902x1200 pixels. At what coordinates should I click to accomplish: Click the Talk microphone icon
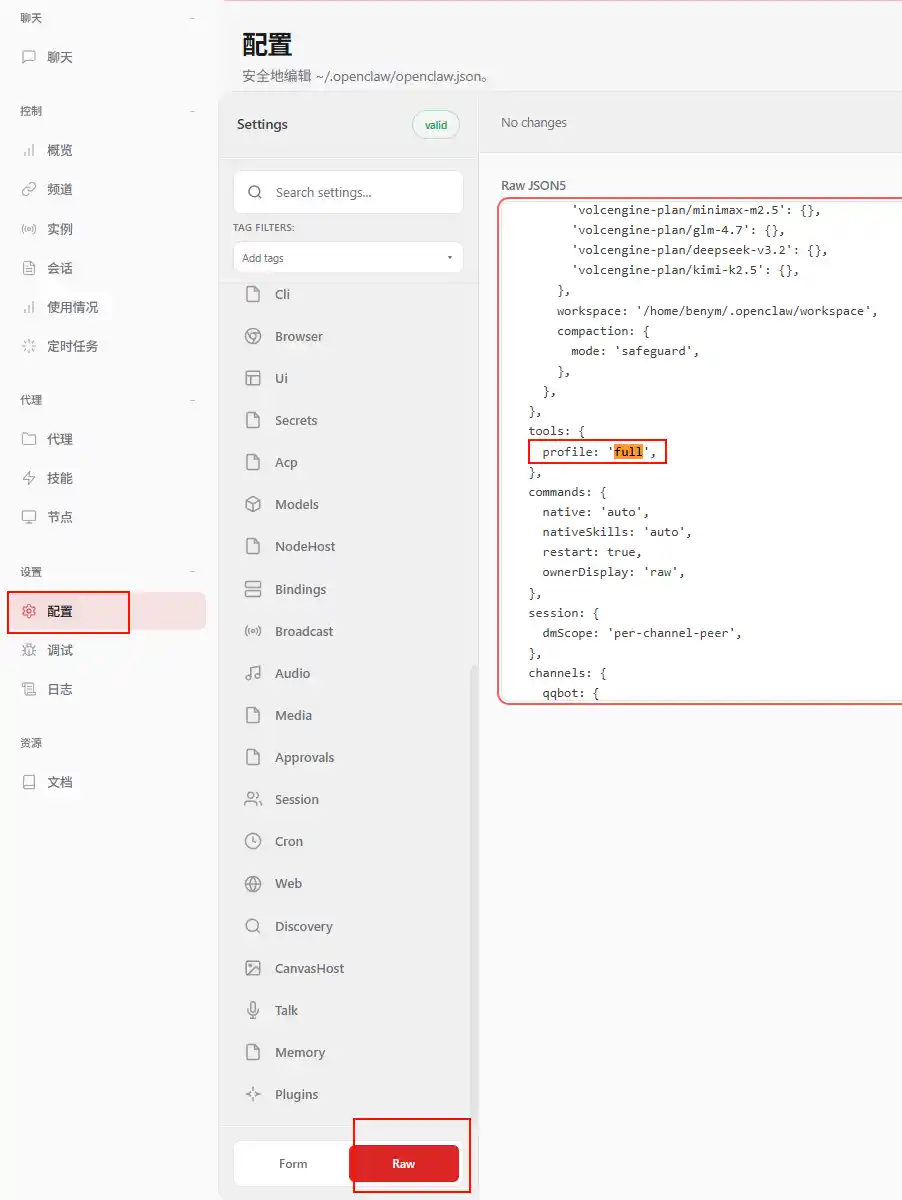coord(253,1011)
